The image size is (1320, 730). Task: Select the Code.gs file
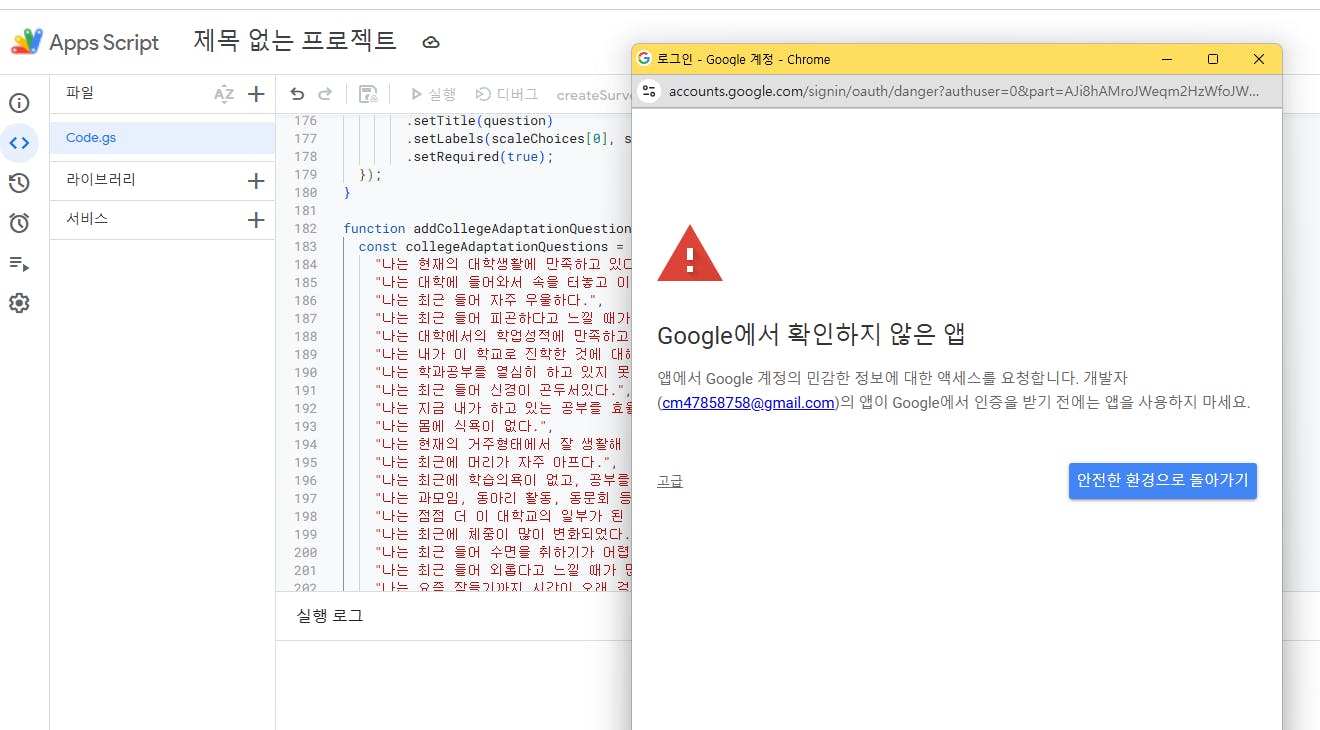coord(162,138)
